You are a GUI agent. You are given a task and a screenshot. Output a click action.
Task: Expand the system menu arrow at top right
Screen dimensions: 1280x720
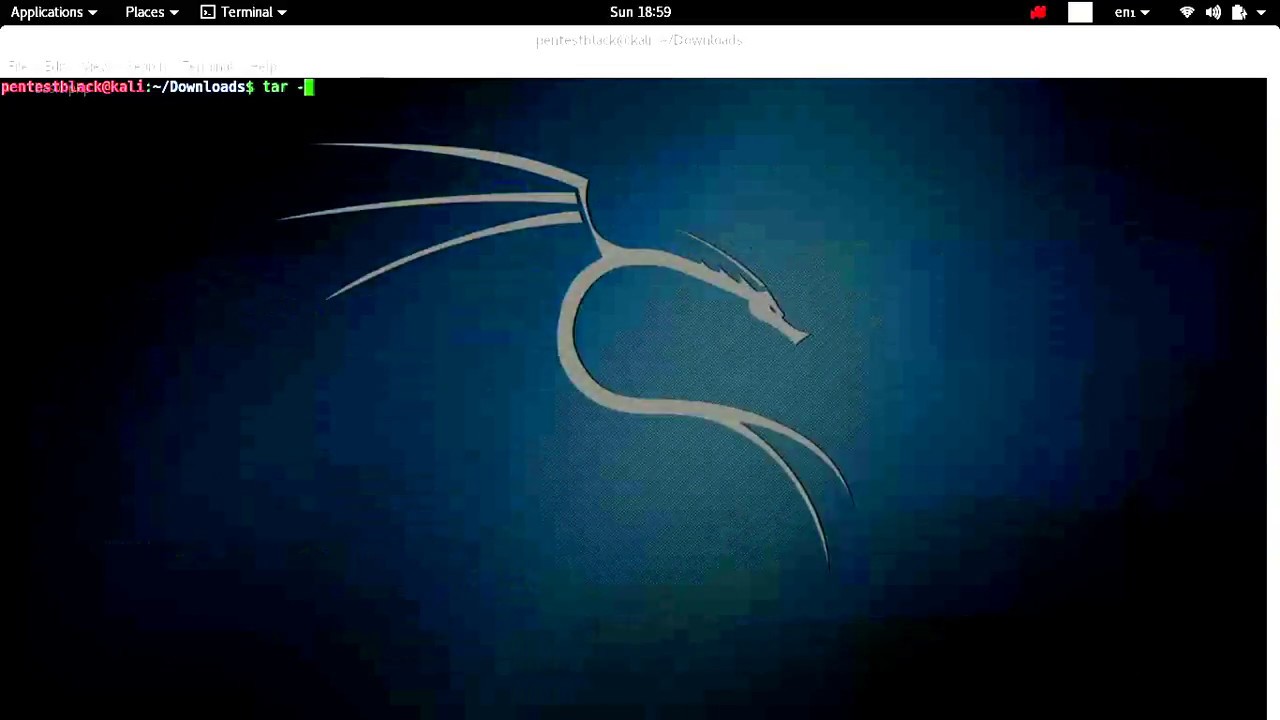pyautogui.click(x=1263, y=12)
